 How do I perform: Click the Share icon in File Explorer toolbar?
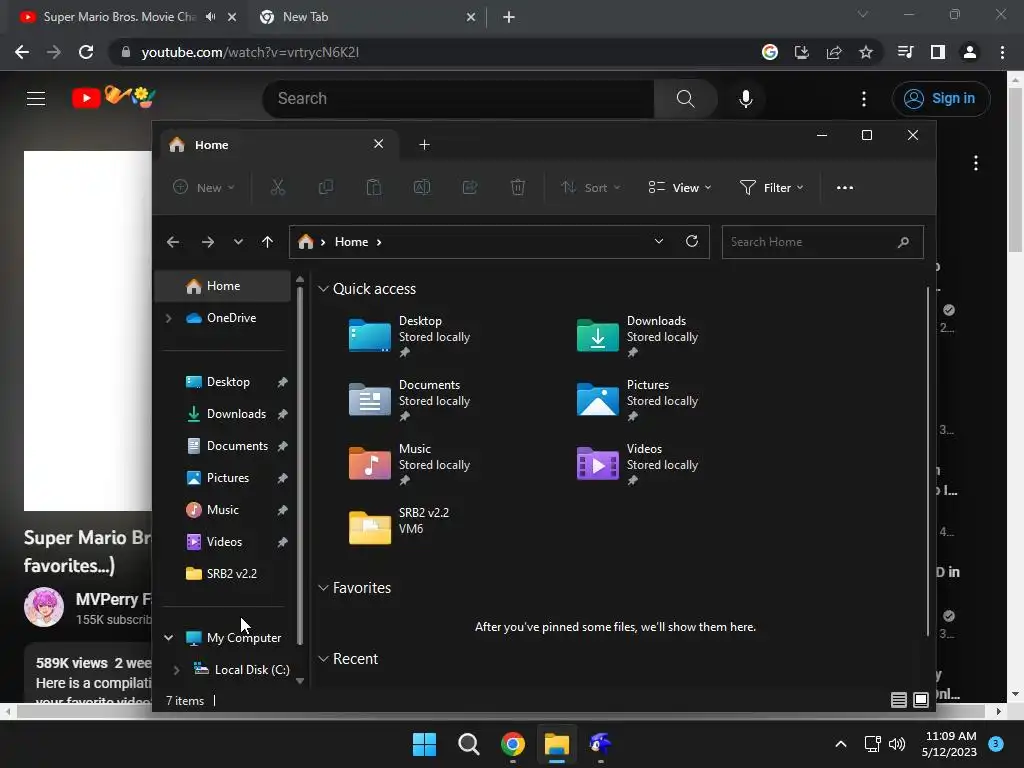pos(470,187)
